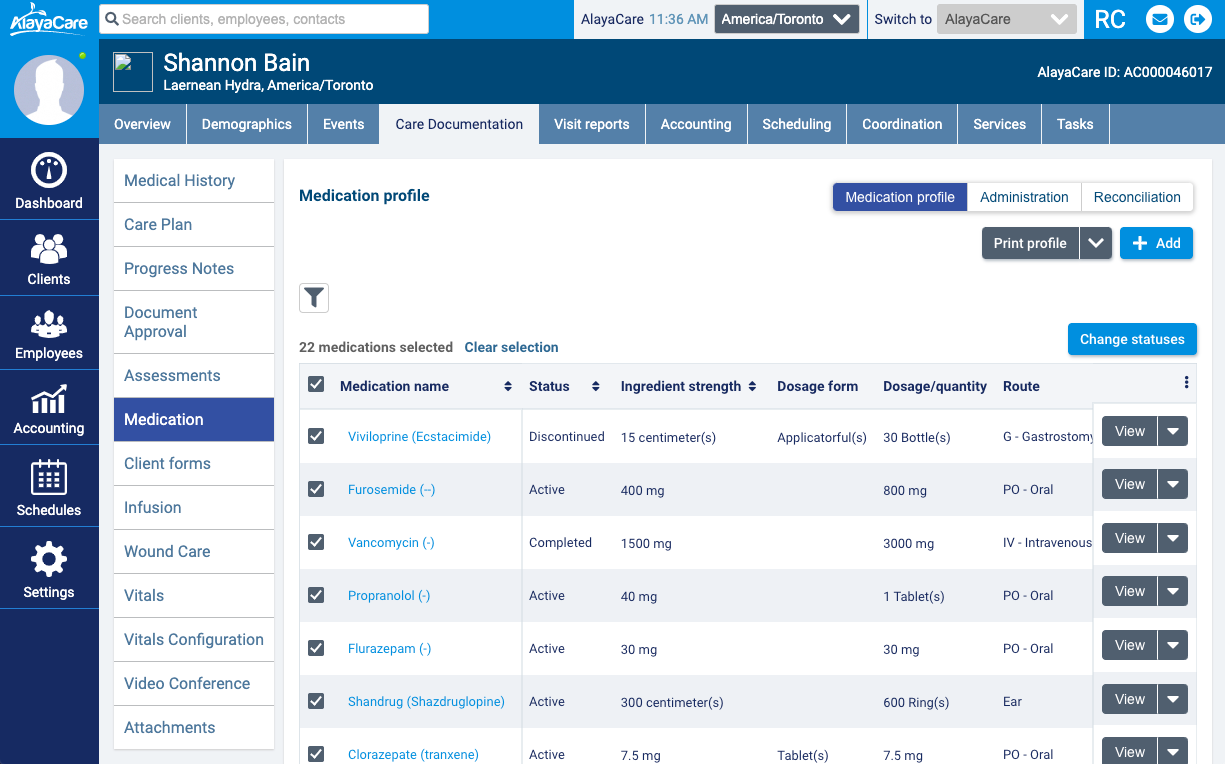The width and height of the screenshot is (1225, 764).
Task: Open the filter funnel icon
Action: click(x=314, y=297)
